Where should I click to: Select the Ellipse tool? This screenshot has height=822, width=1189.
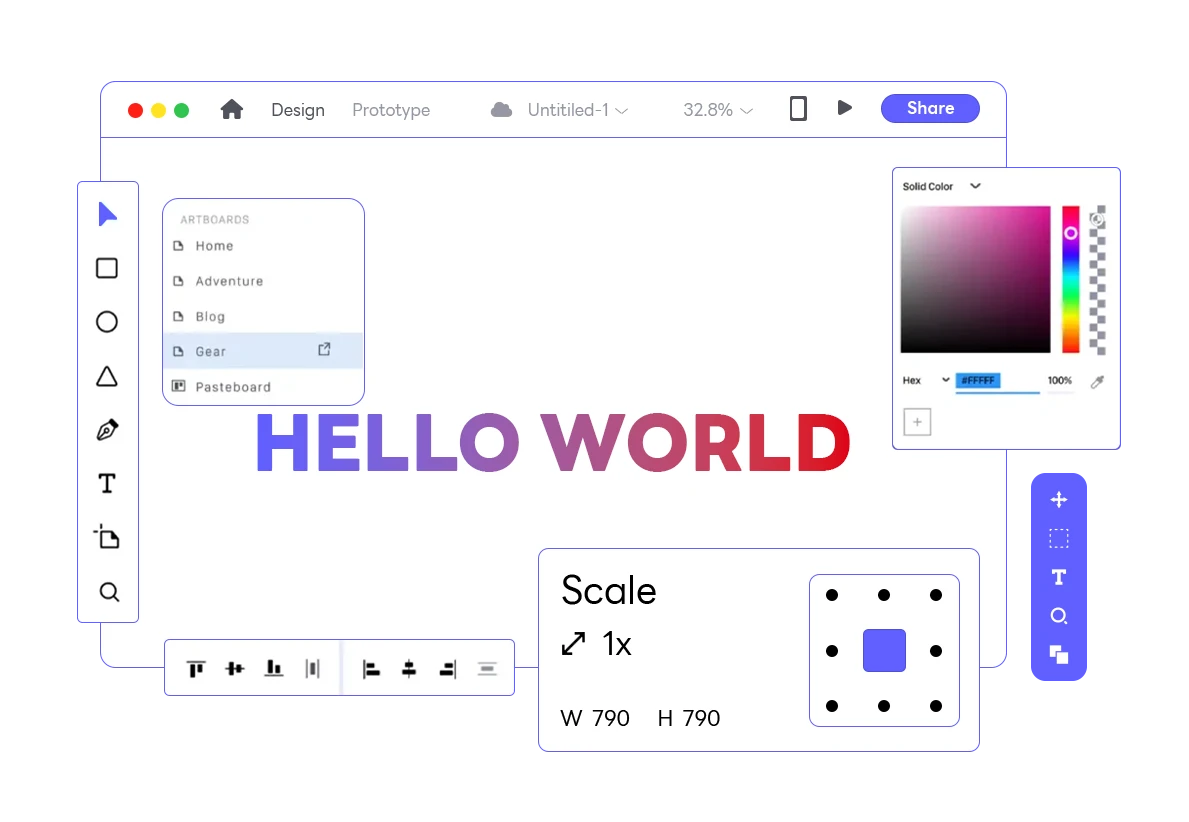tap(107, 322)
